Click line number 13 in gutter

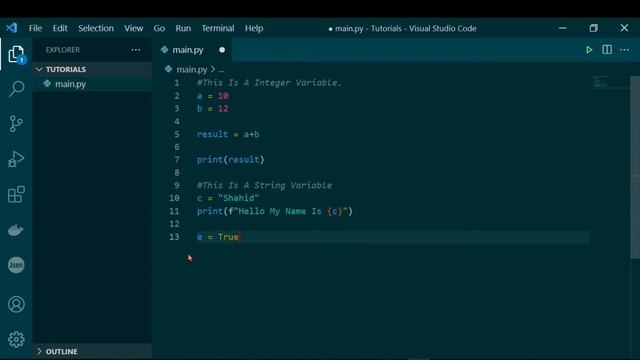tap(174, 237)
